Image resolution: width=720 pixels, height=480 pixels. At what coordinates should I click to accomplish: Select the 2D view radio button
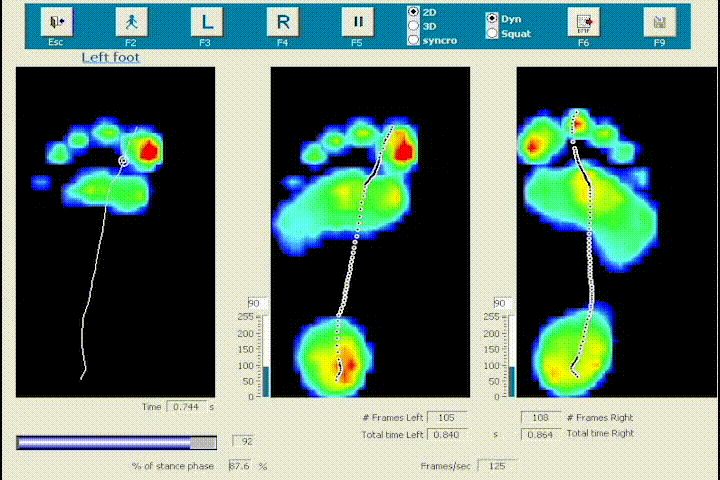pyautogui.click(x=413, y=12)
